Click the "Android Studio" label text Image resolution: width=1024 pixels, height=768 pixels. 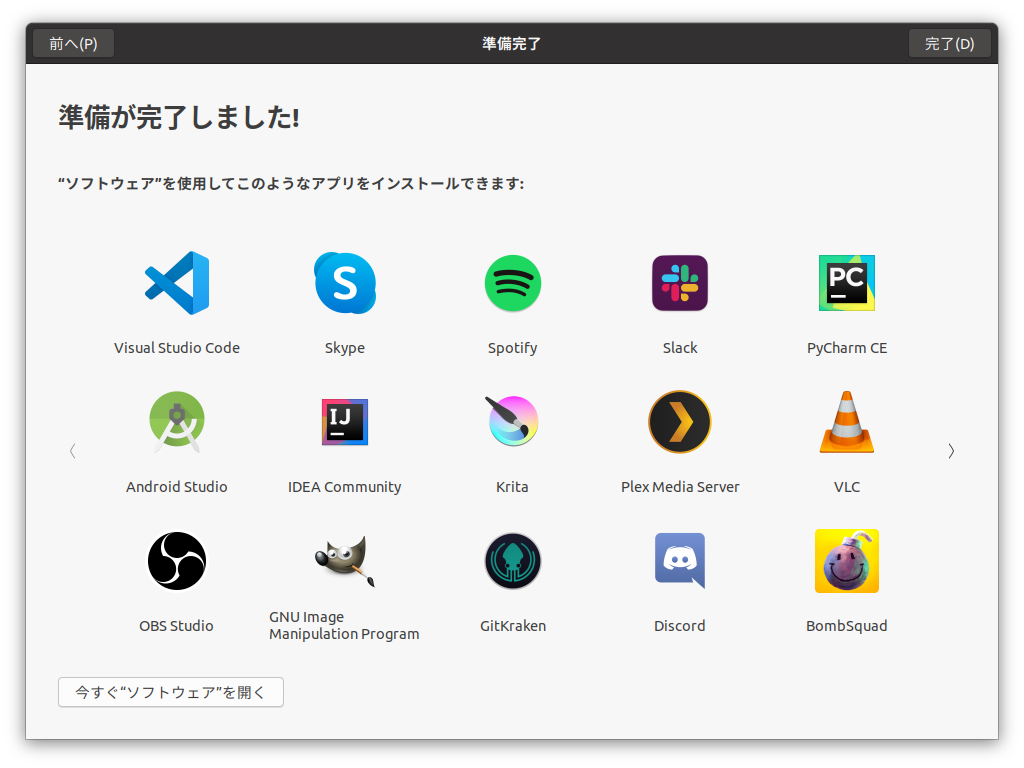177,487
